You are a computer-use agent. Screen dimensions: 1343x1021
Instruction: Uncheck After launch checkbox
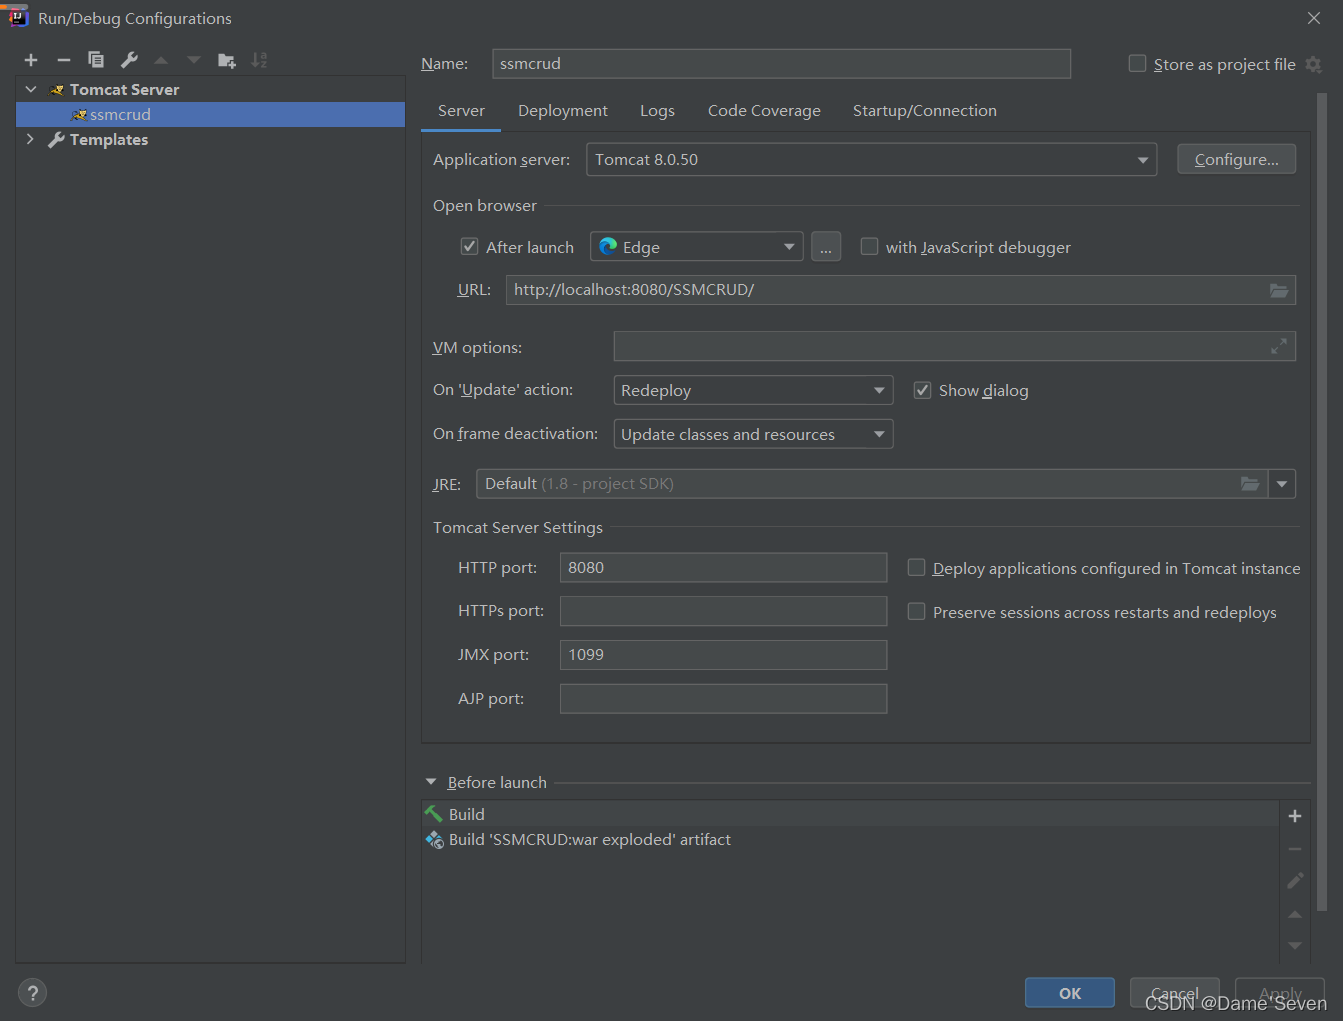(x=469, y=246)
